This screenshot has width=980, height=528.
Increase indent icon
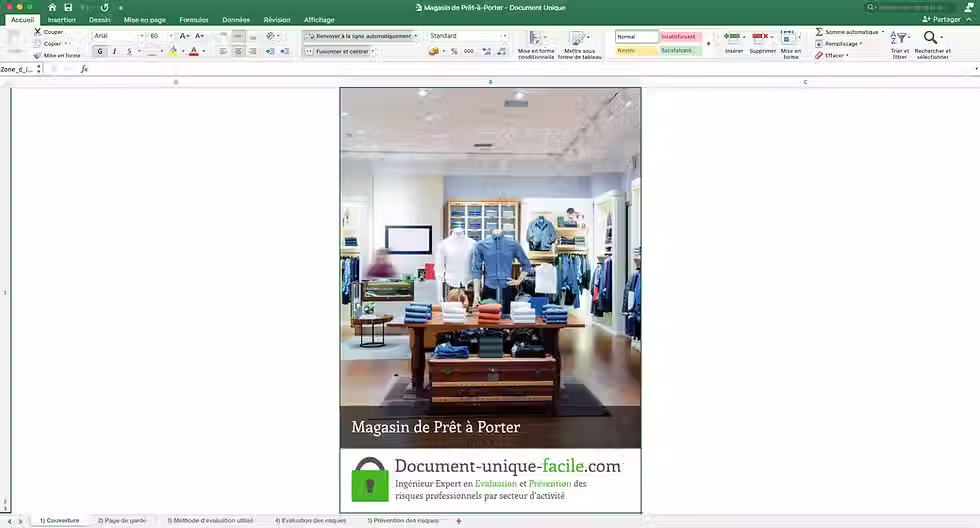(284, 51)
